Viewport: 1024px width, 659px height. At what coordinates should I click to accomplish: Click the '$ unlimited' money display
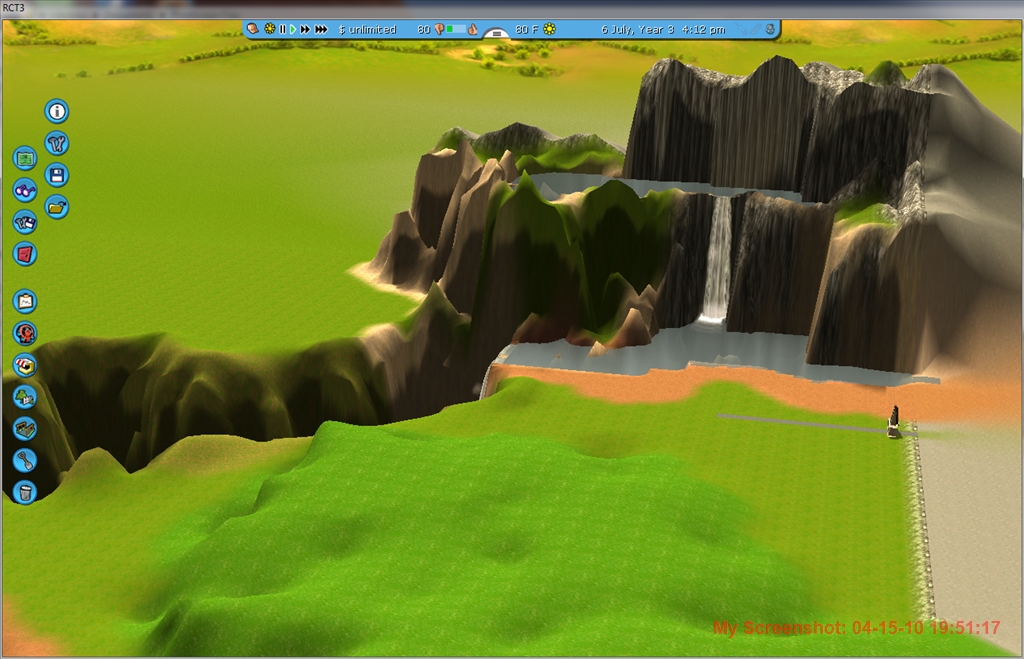(x=367, y=30)
